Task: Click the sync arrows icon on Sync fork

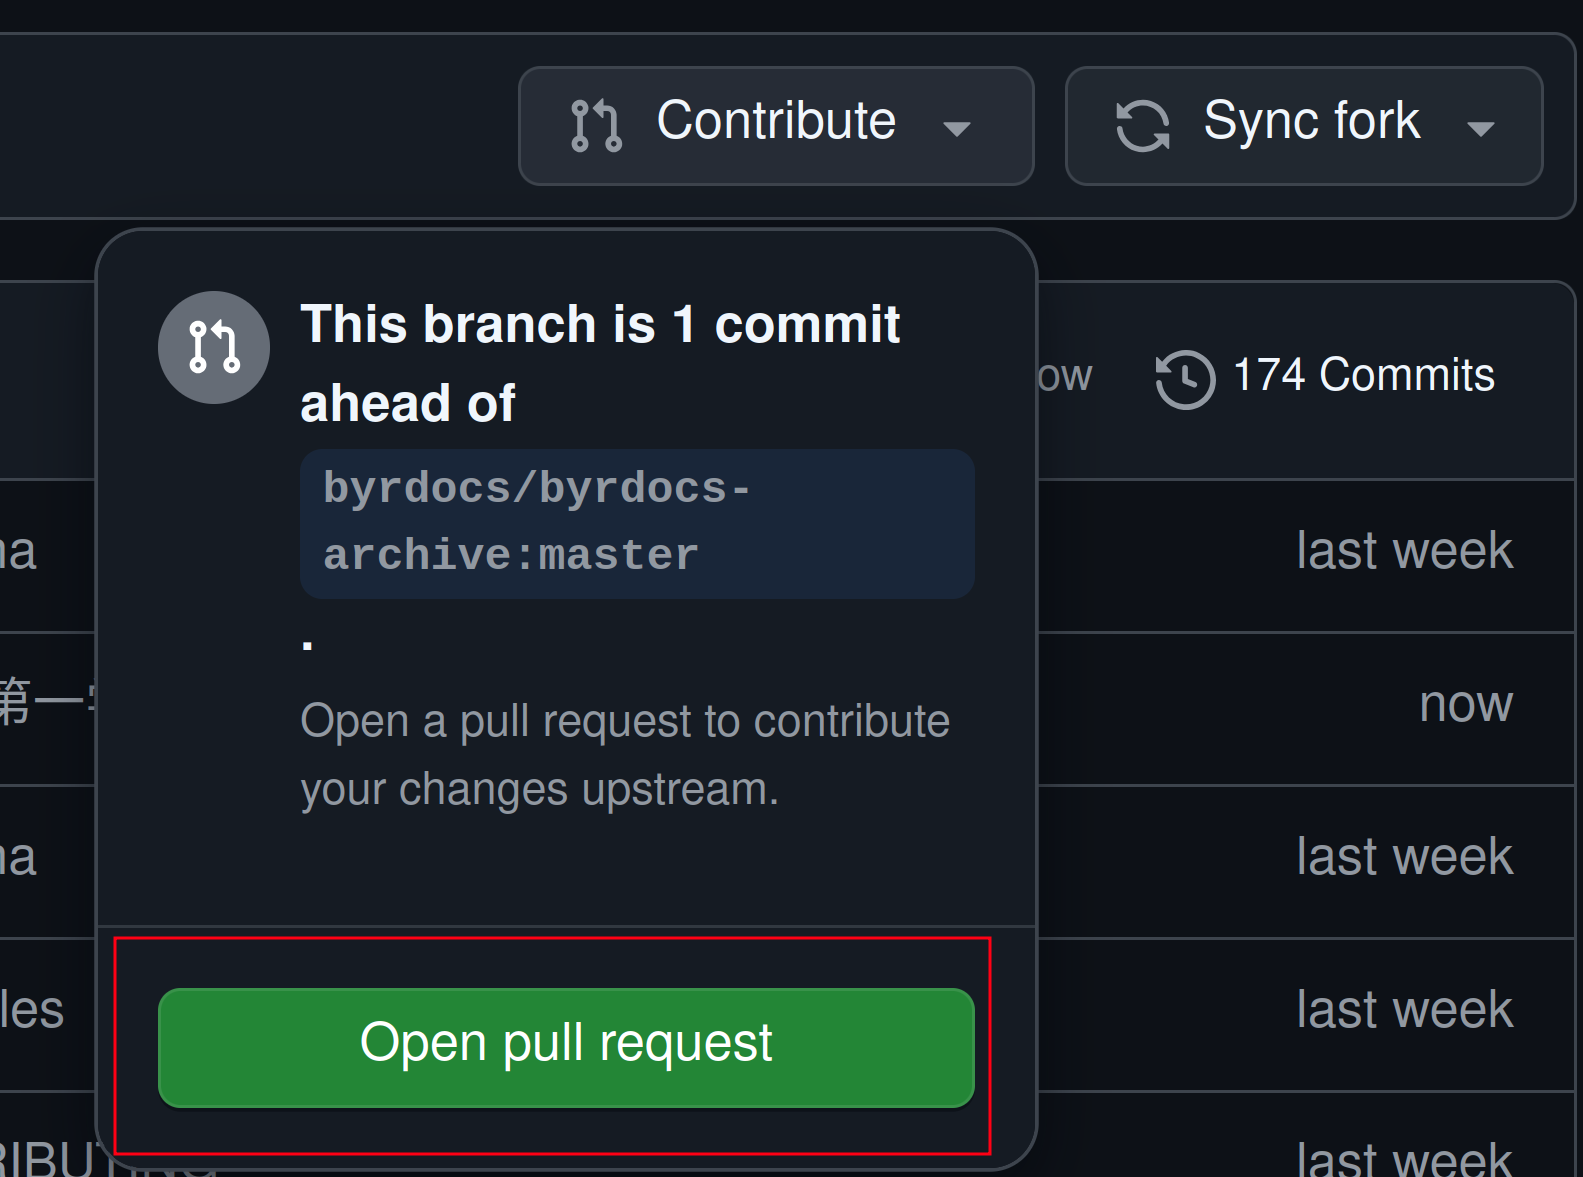Action: click(1142, 125)
